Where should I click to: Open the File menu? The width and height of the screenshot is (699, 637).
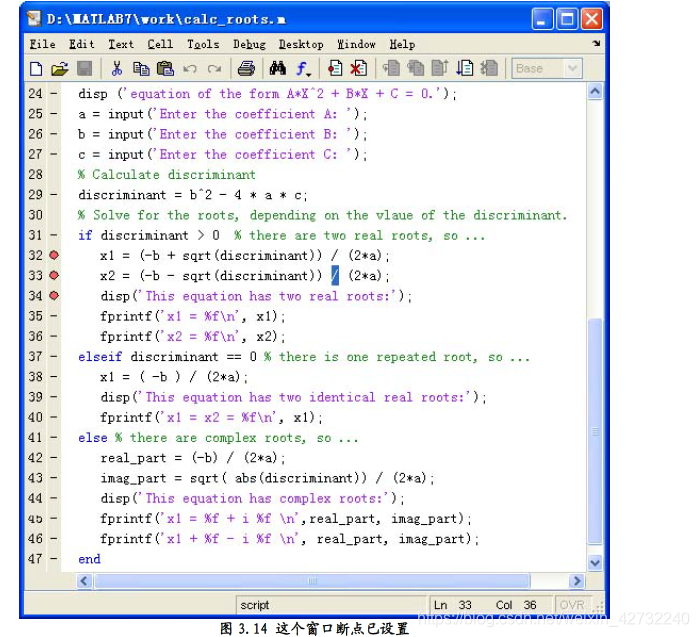click(x=42, y=44)
